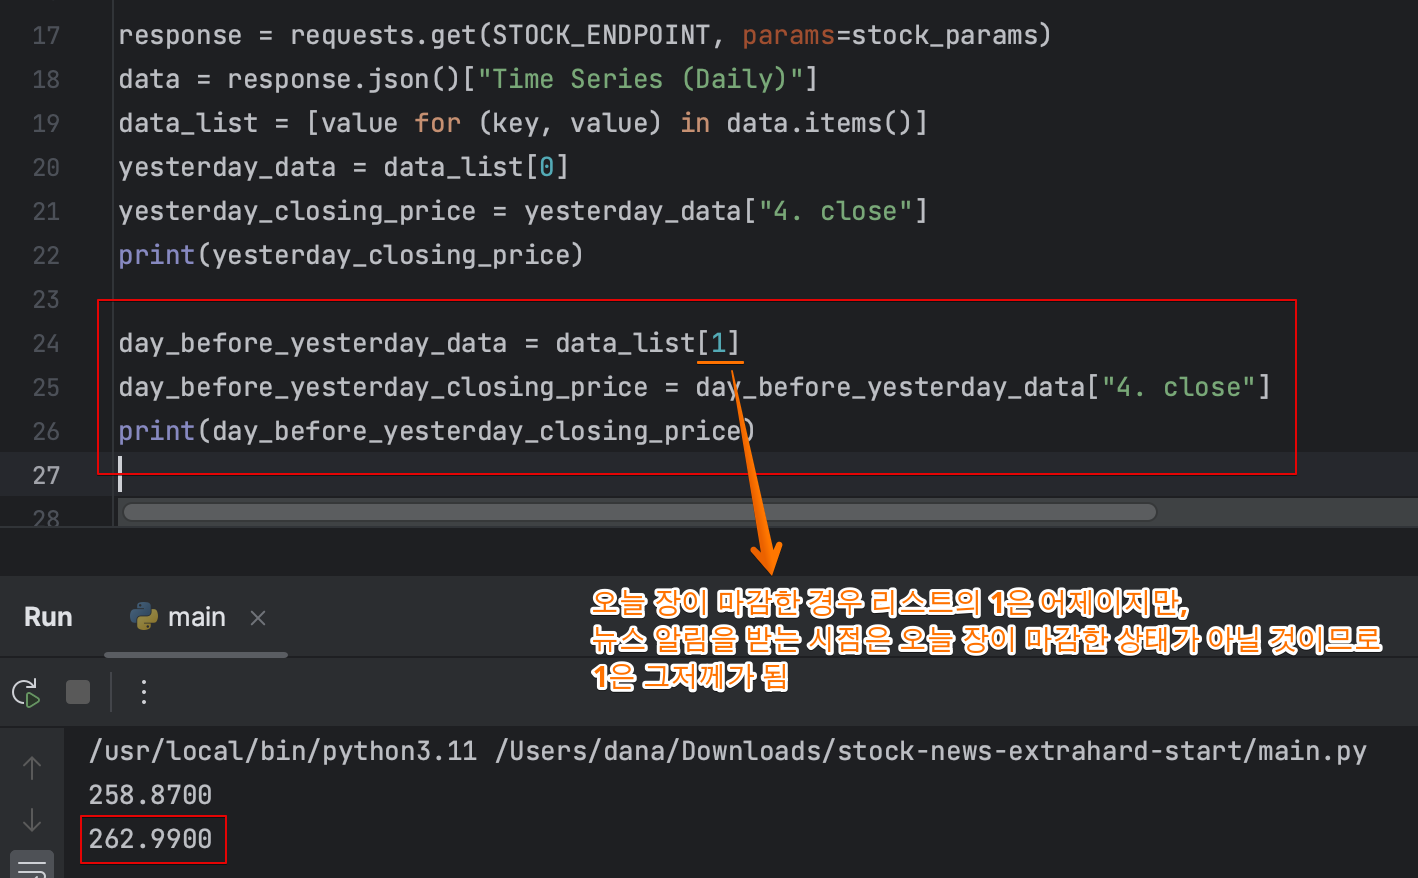Image resolution: width=1418 pixels, height=878 pixels.
Task: Open the Run toolbar more-options menu
Action: pos(144,692)
